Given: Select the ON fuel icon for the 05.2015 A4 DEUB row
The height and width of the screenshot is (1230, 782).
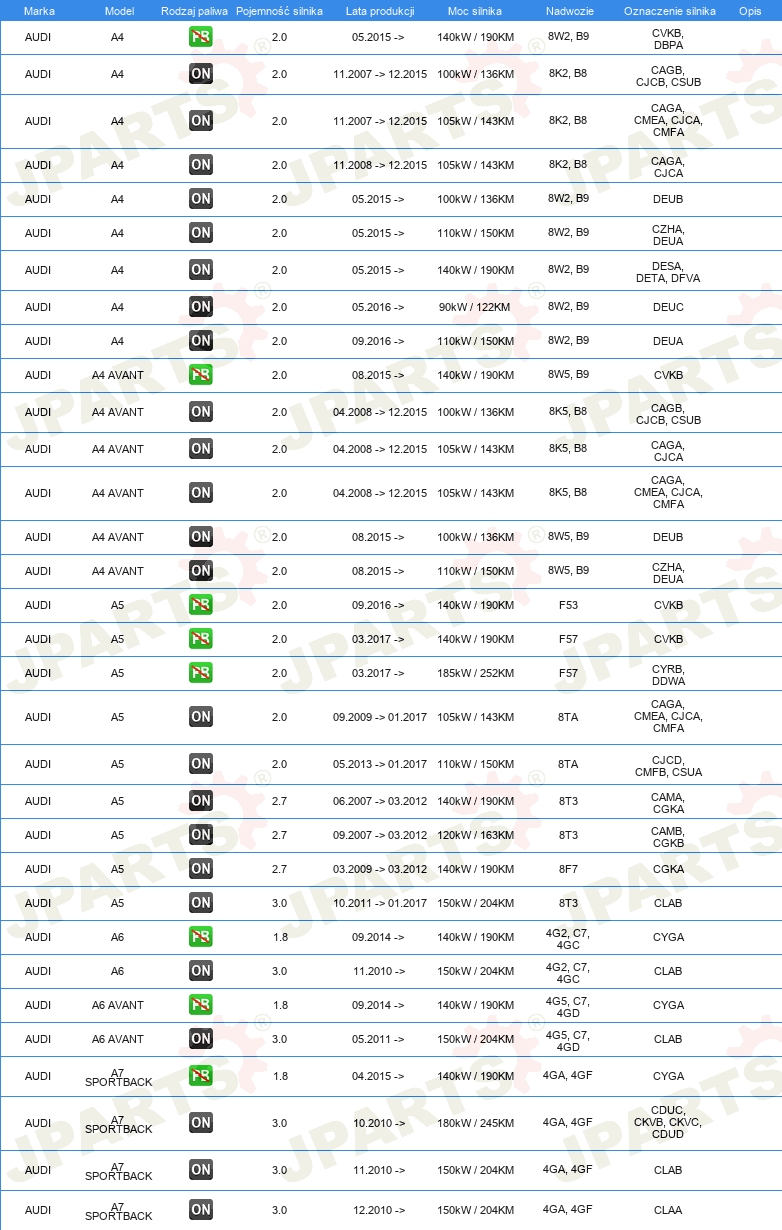Looking at the screenshot, I should coord(201,199).
